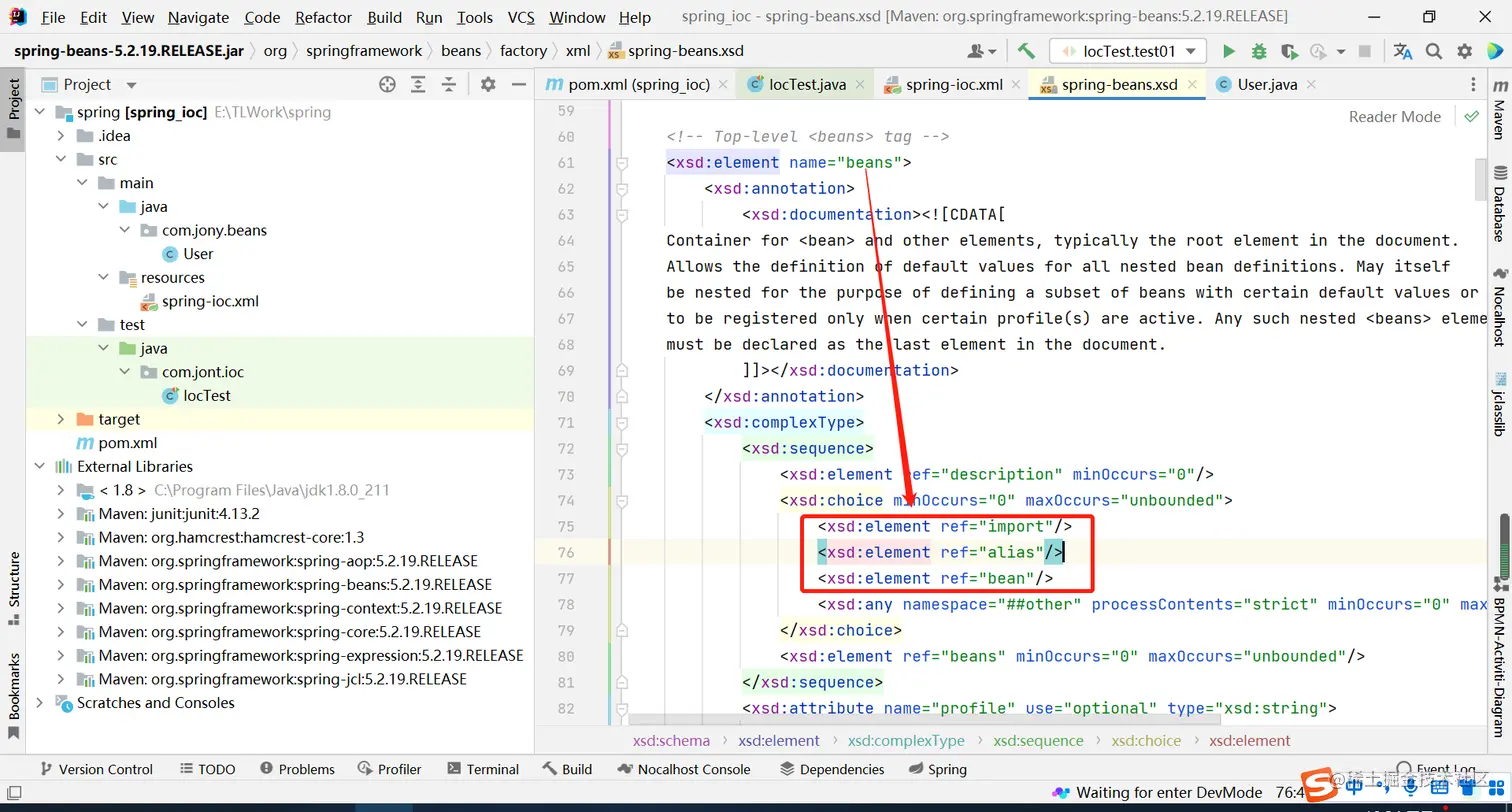This screenshot has width=1512, height=812.
Task: Open Project panel options gear
Action: pos(488,85)
